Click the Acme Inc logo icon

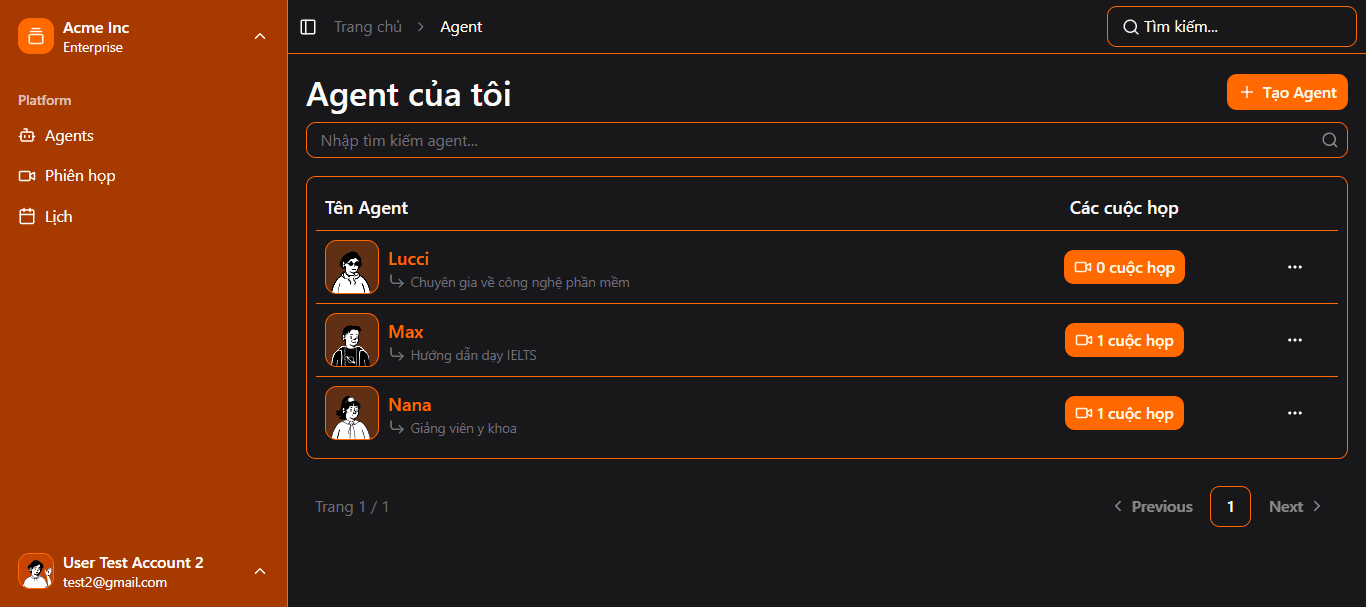36,37
